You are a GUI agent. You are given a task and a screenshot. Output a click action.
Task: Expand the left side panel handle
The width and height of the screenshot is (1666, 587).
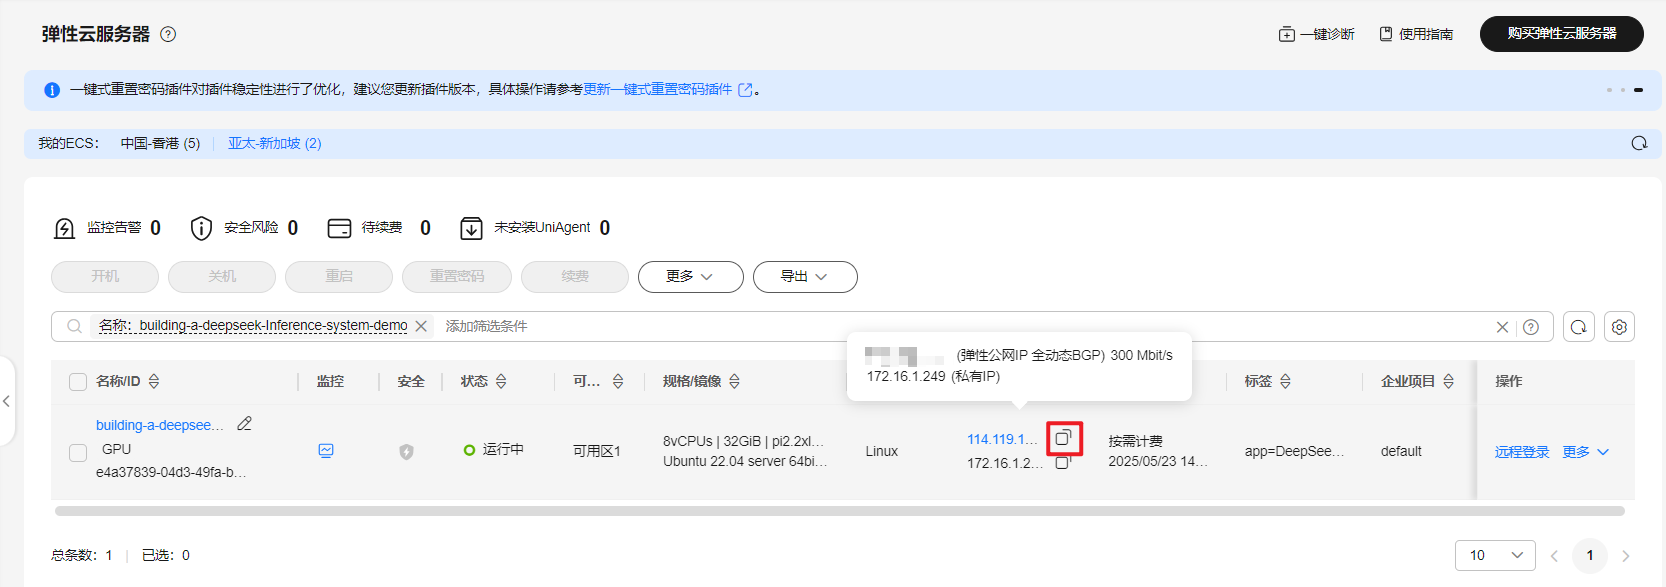coord(7,401)
